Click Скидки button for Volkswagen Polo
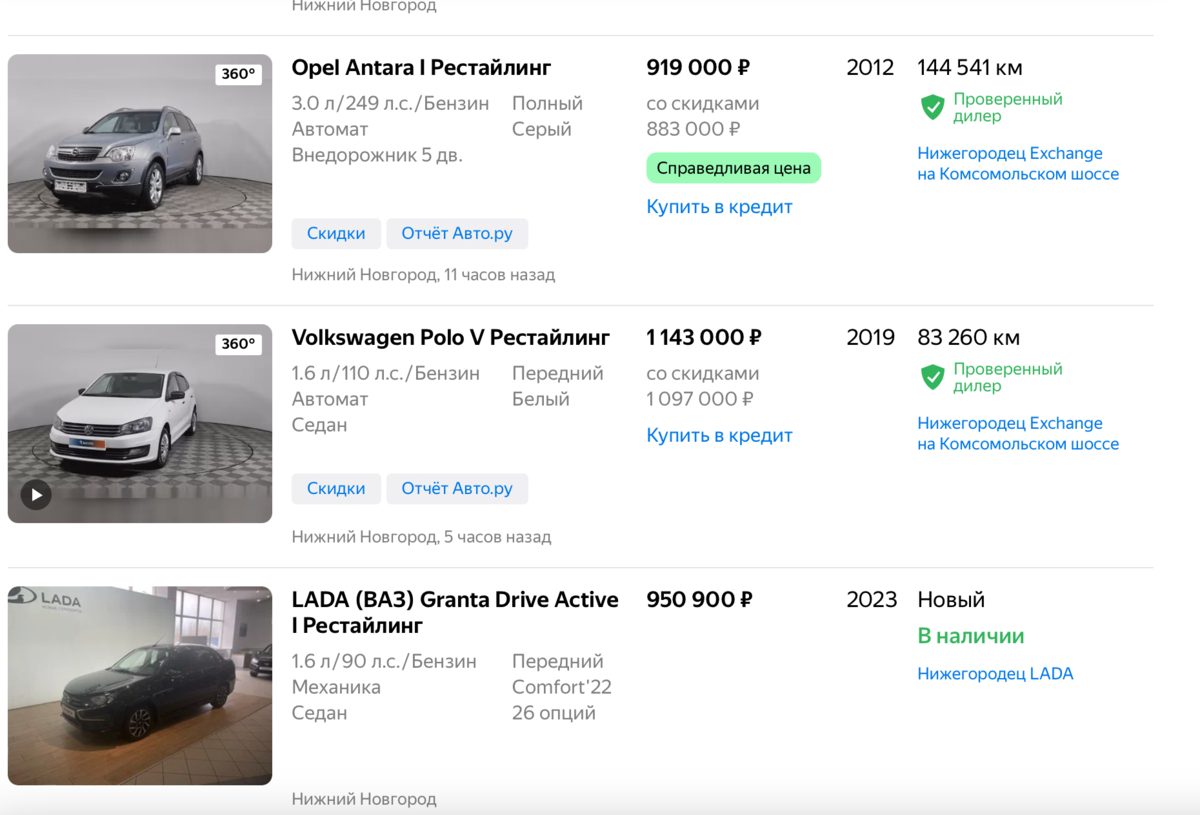This screenshot has height=815, width=1200. (336, 488)
